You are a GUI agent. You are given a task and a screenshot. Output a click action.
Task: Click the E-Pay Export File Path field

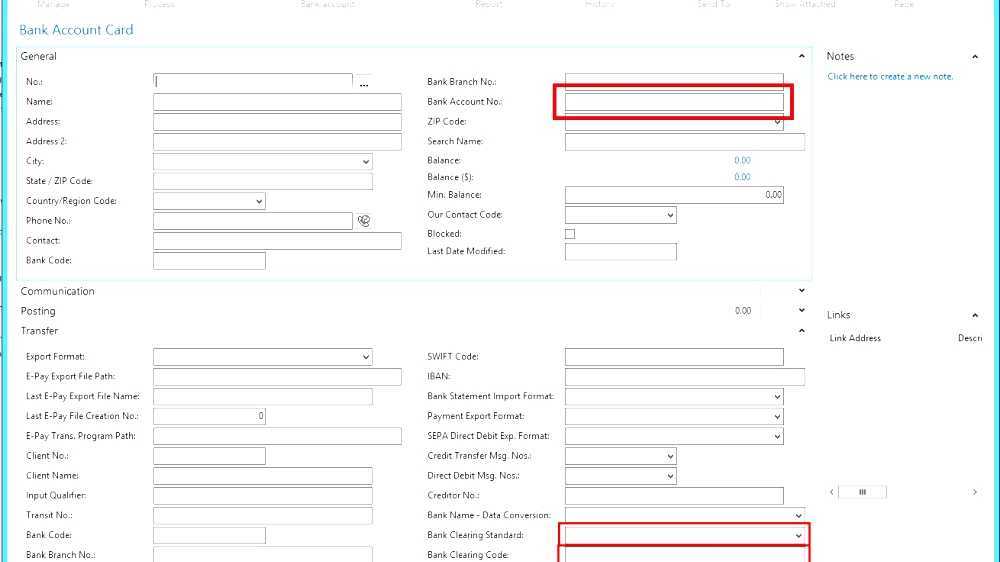(x=277, y=376)
